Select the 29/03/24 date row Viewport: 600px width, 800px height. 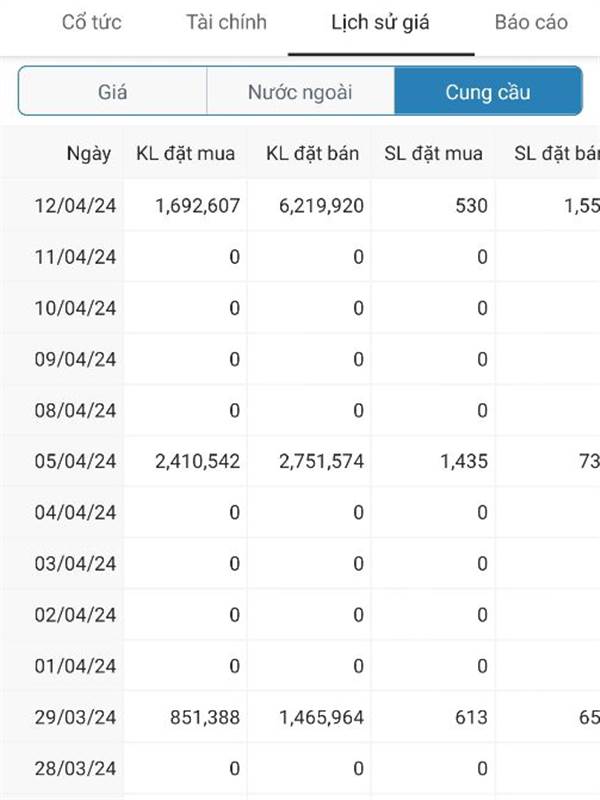click(x=300, y=717)
